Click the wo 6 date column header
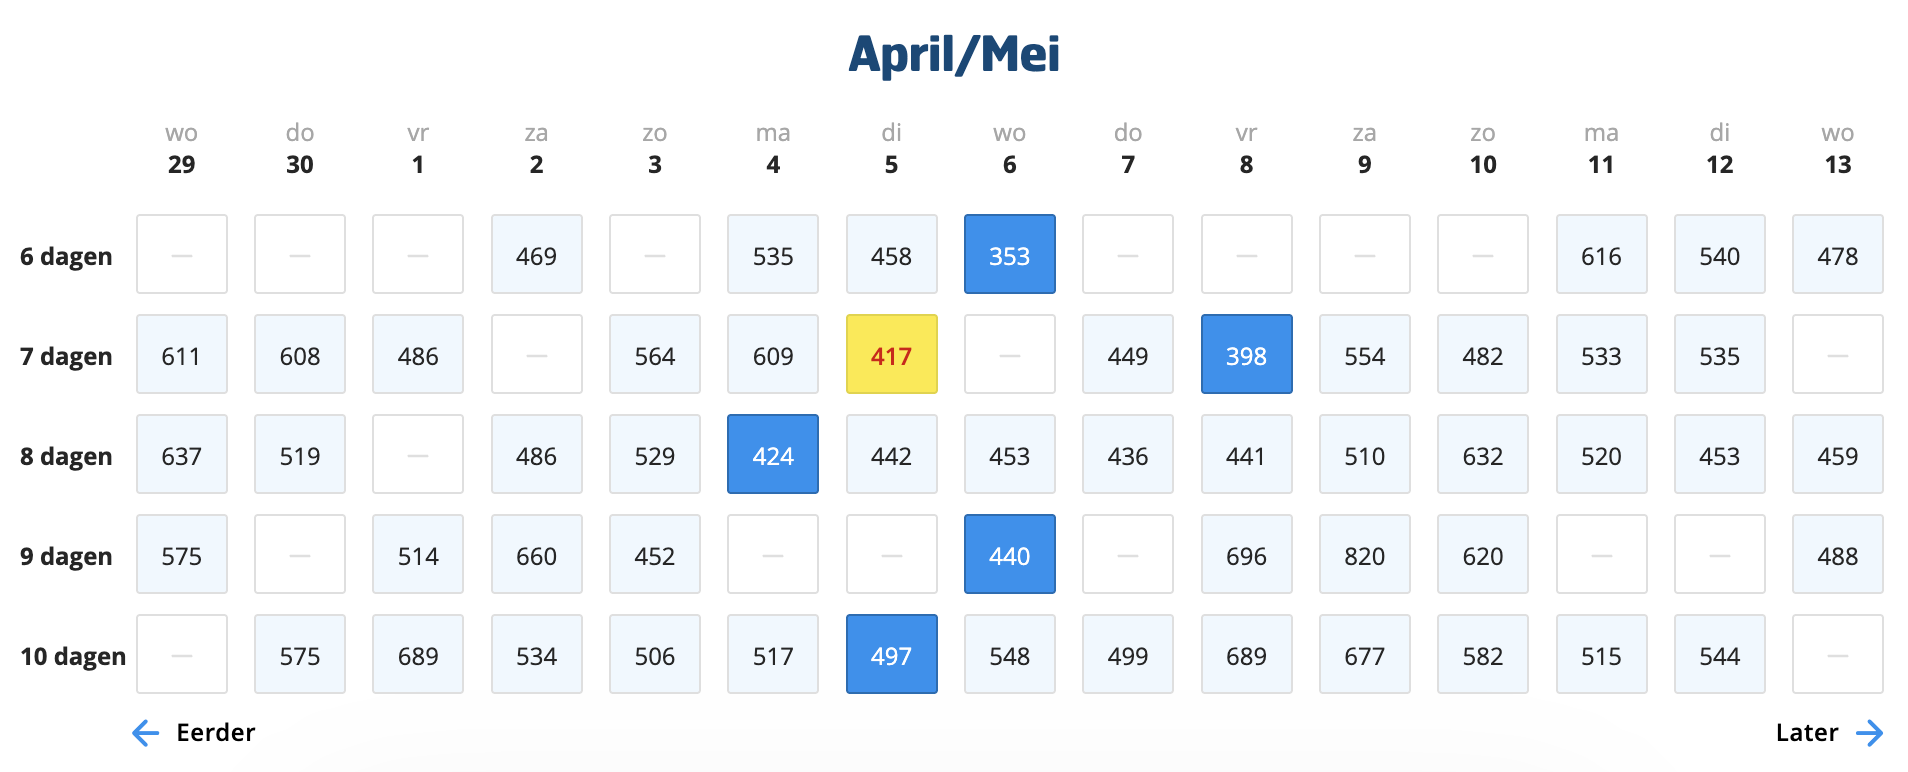The width and height of the screenshot is (1908, 772). [1009, 149]
